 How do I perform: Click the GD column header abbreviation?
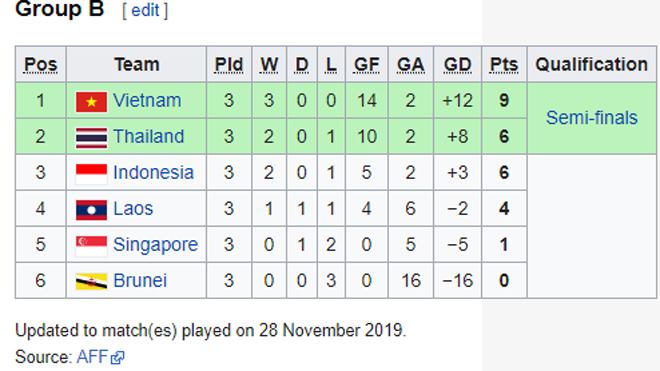[458, 64]
